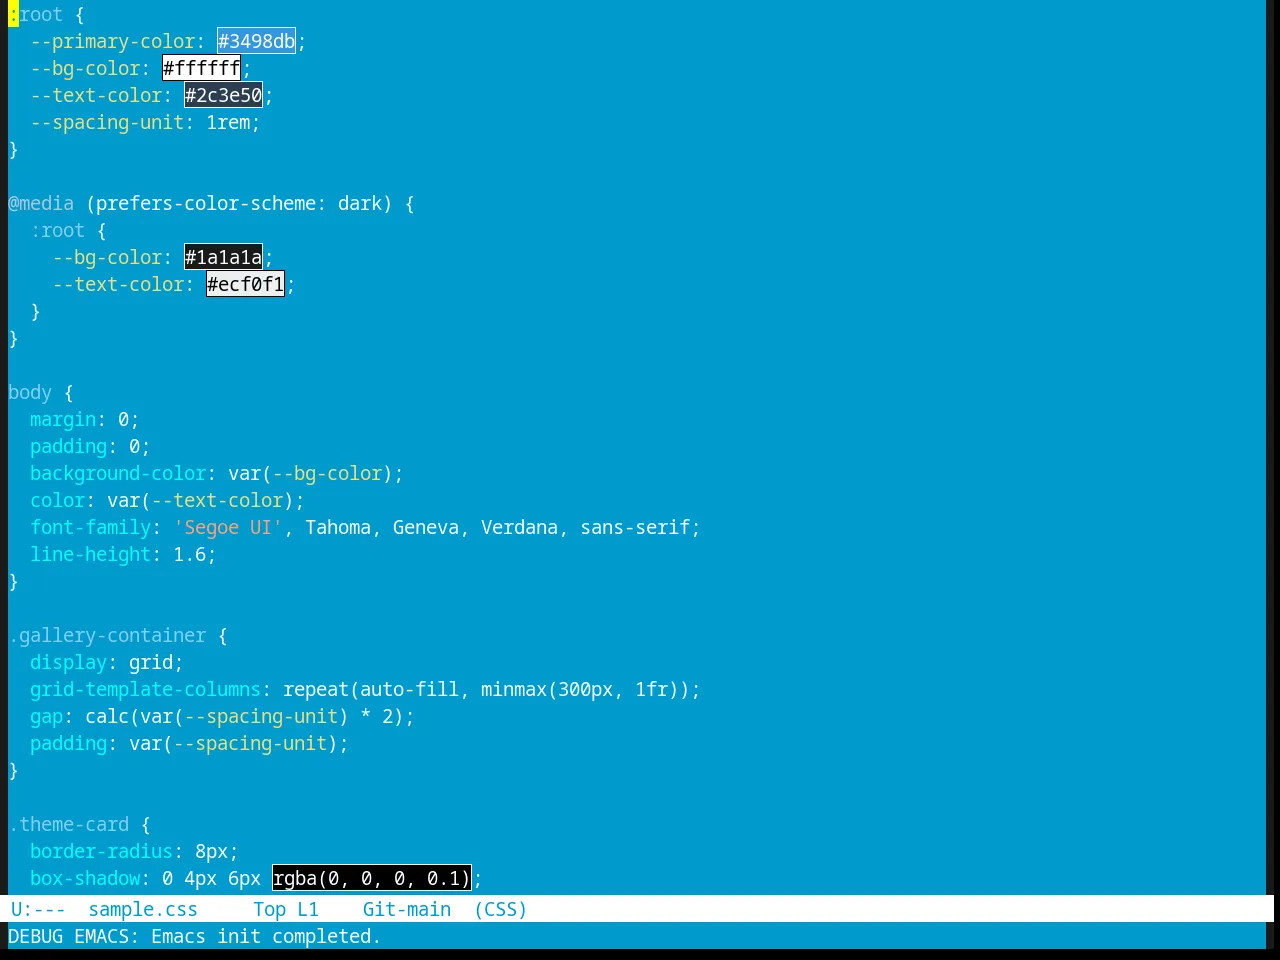Click the font-family property
Image resolution: width=1280 pixels, height=960 pixels.
tap(90, 527)
